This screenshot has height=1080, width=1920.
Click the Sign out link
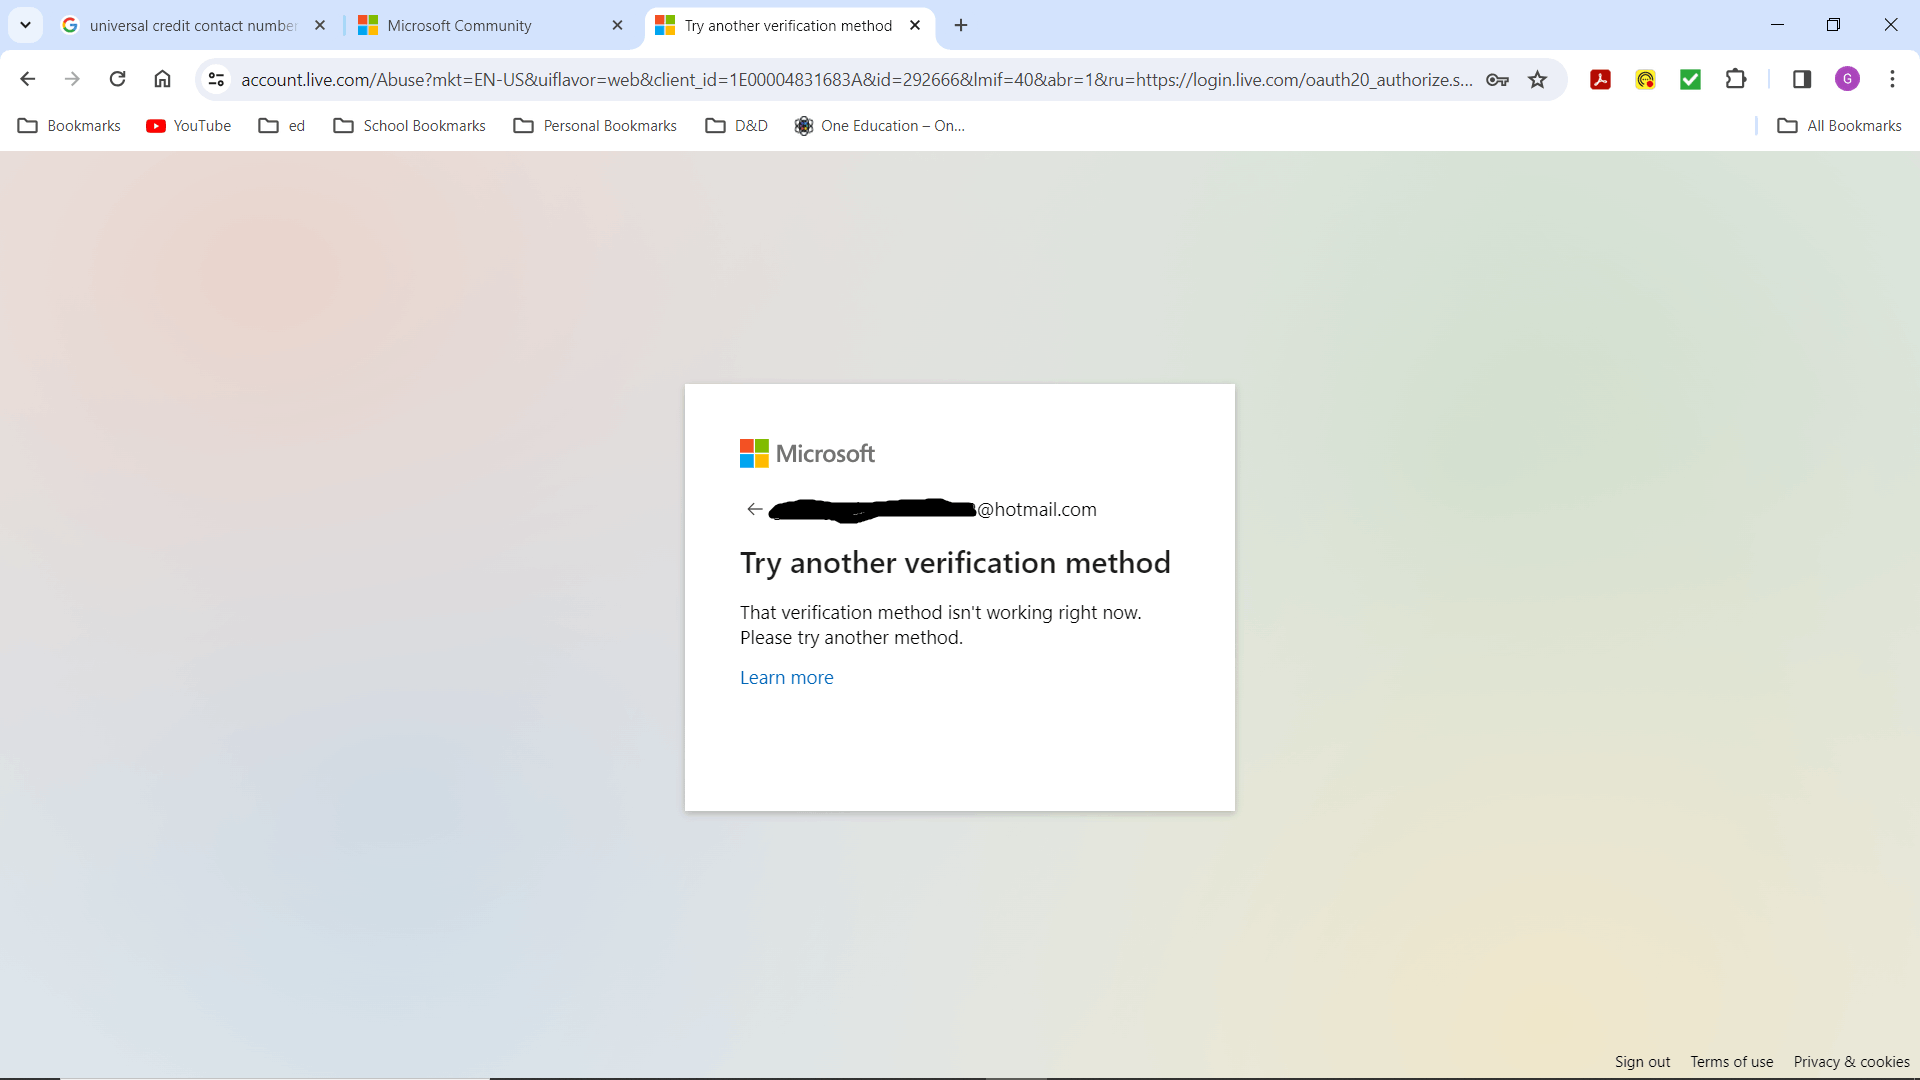click(1642, 1062)
